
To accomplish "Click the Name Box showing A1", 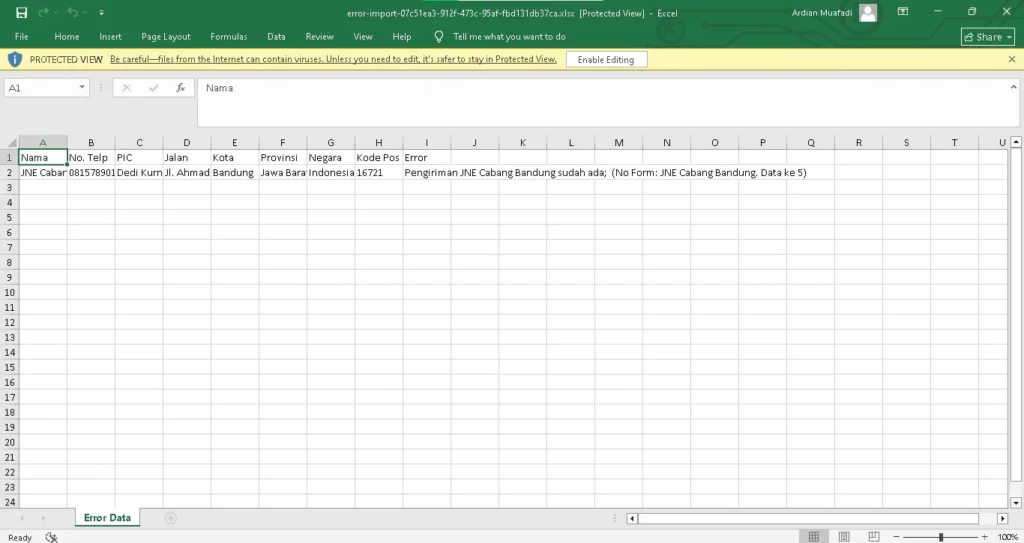I will (x=40, y=88).
